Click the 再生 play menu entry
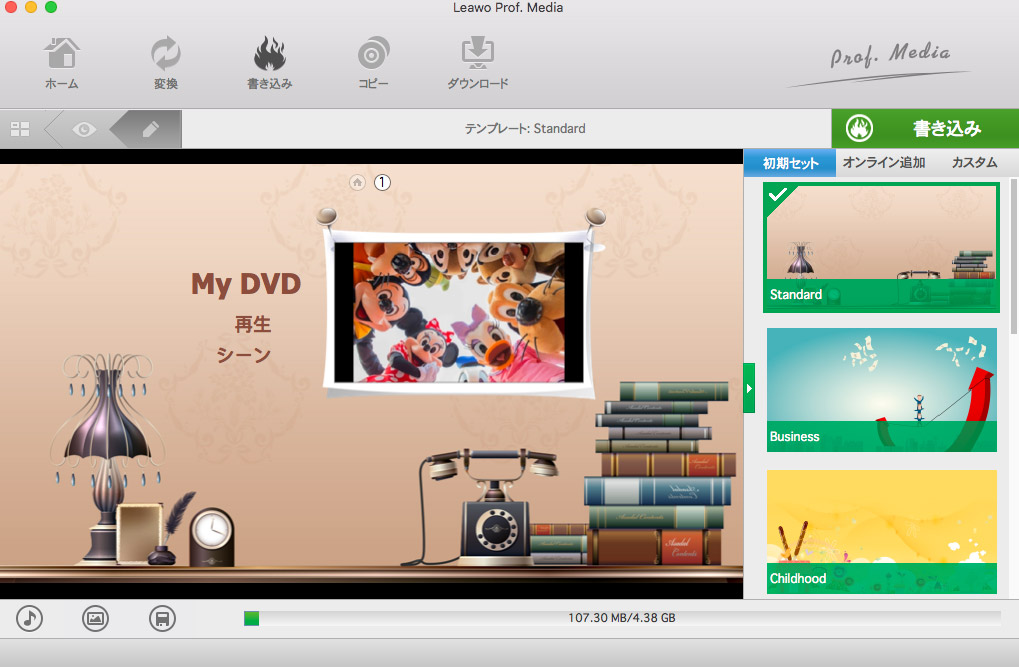Viewport: 1019px width, 667px height. click(x=253, y=324)
